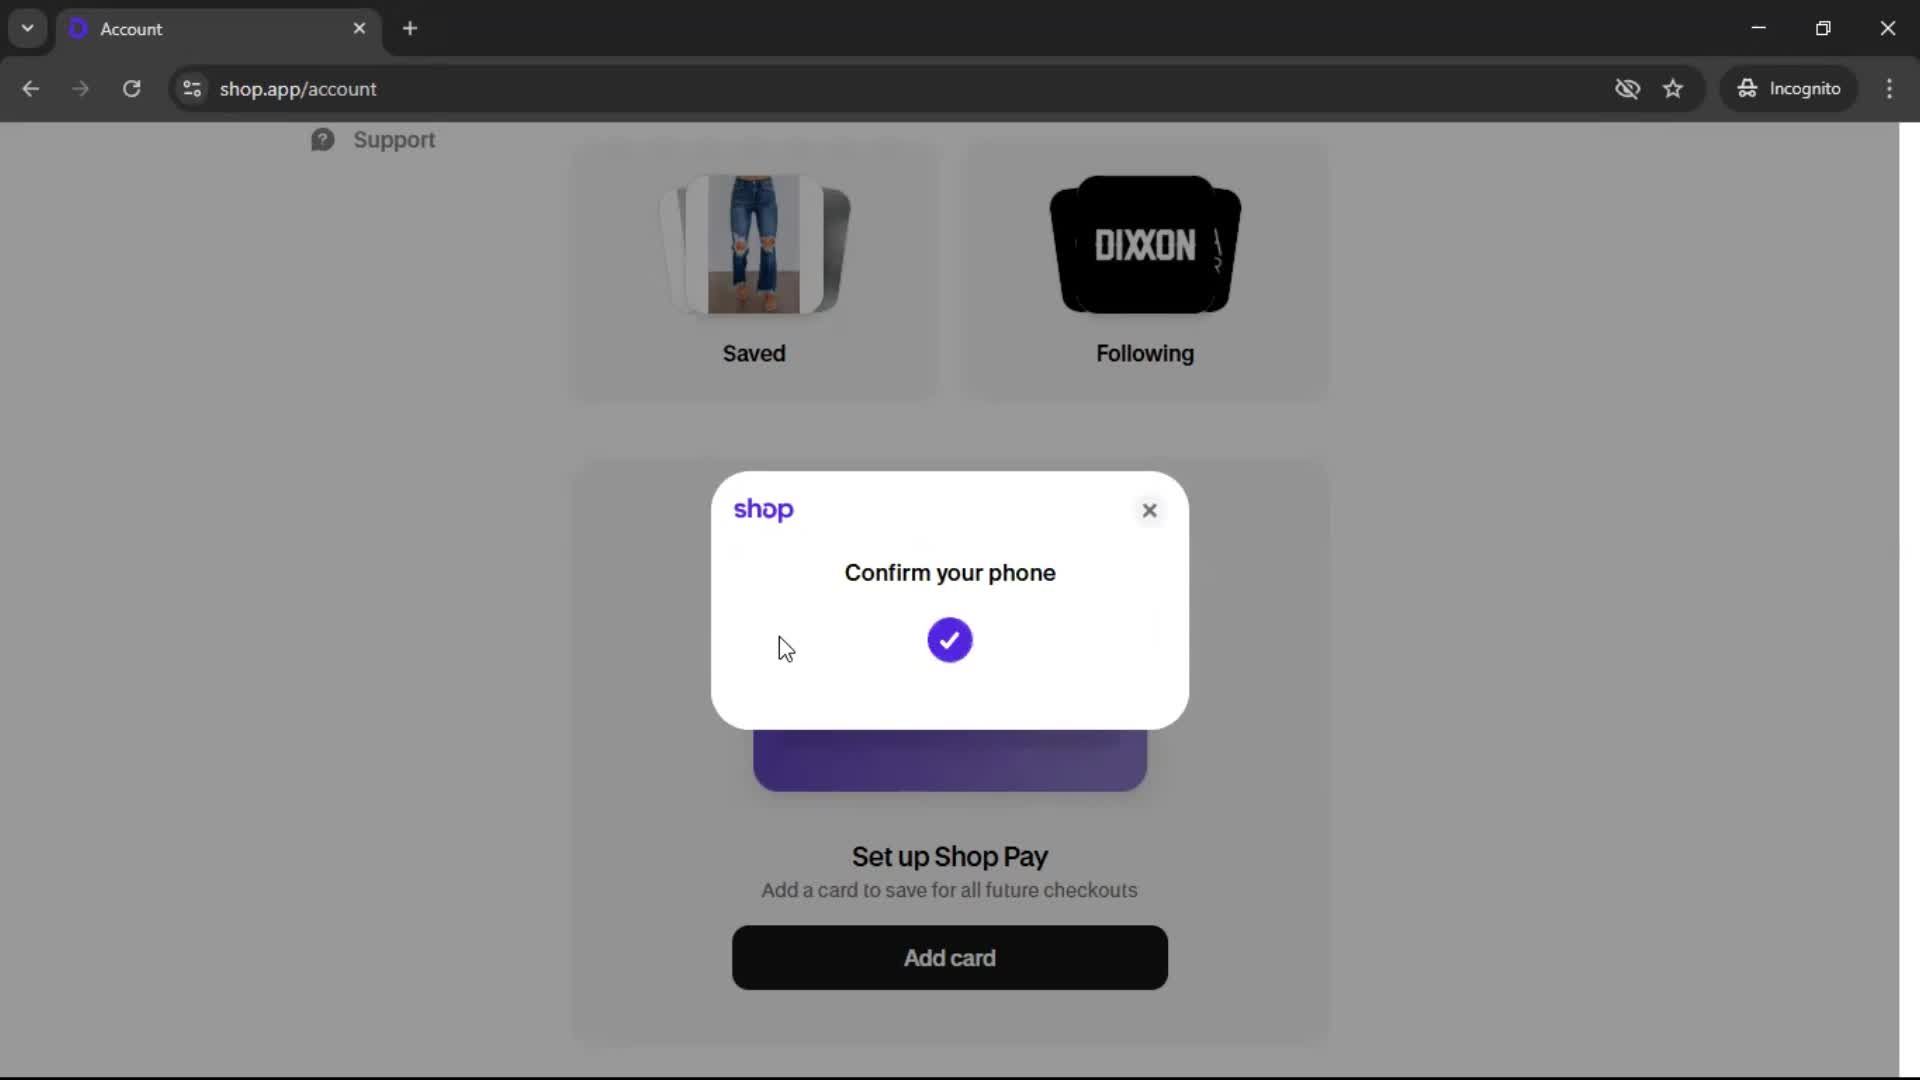Image resolution: width=1920 pixels, height=1080 pixels.
Task: Open the Incognito profile menu
Action: [1788, 89]
